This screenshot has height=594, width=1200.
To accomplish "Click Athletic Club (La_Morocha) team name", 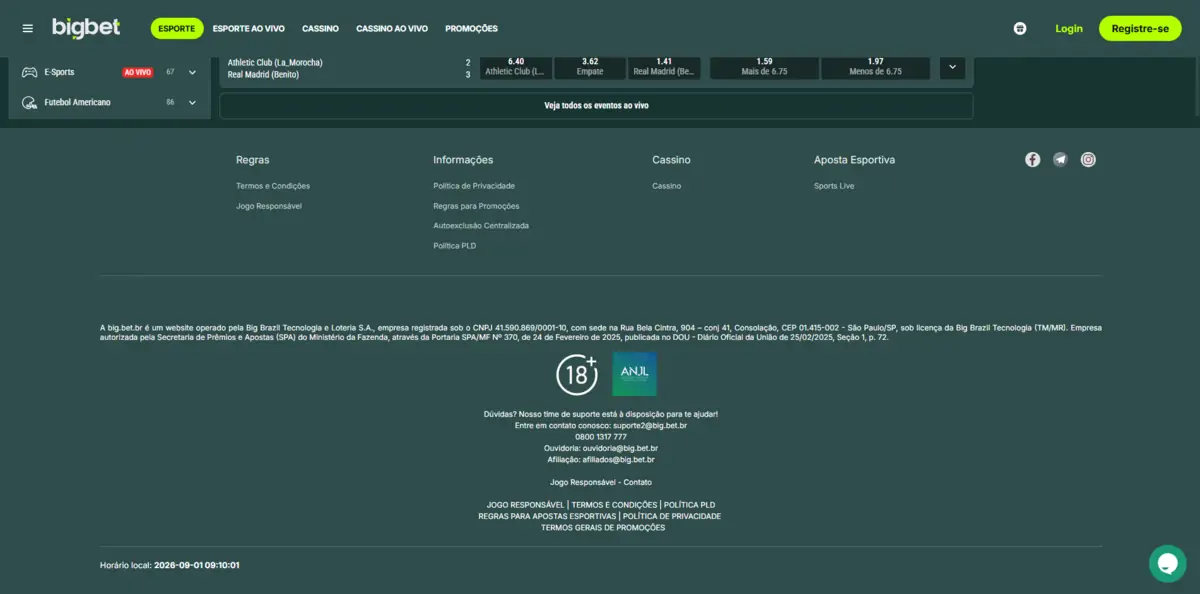I will coord(275,62).
